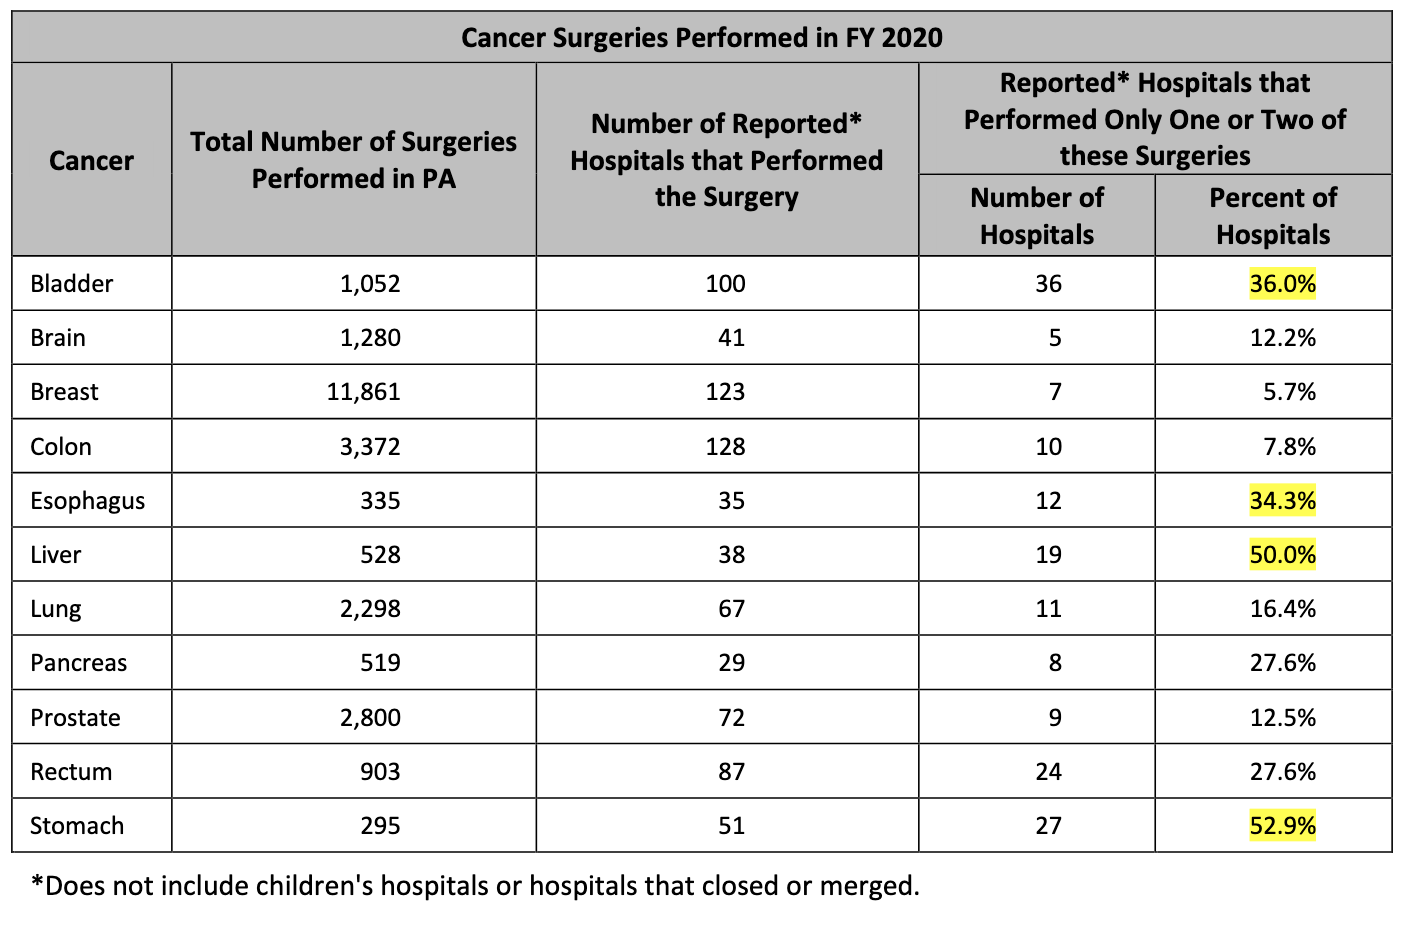This screenshot has height=926, width=1410.
Task: Click 'Total Number of Surgeries Performed in PA' header
Action: (353, 160)
